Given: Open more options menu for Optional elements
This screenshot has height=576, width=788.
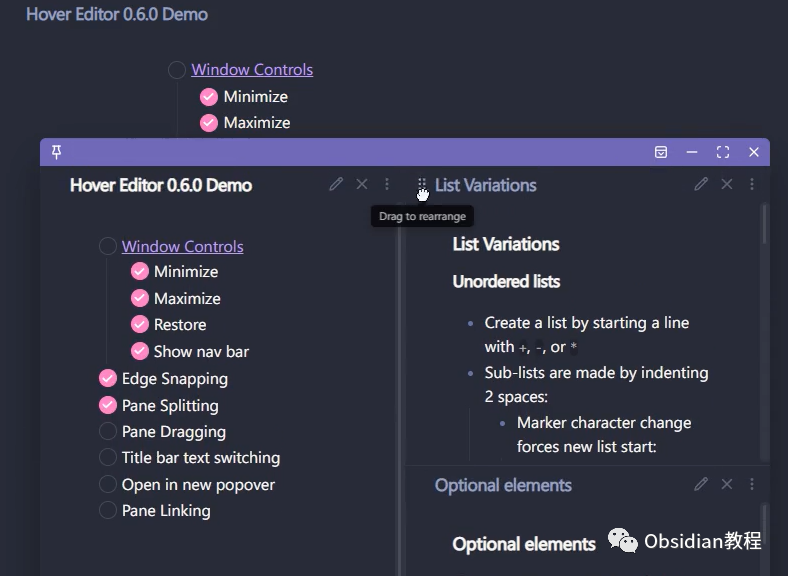Looking at the screenshot, I should click(x=752, y=484).
